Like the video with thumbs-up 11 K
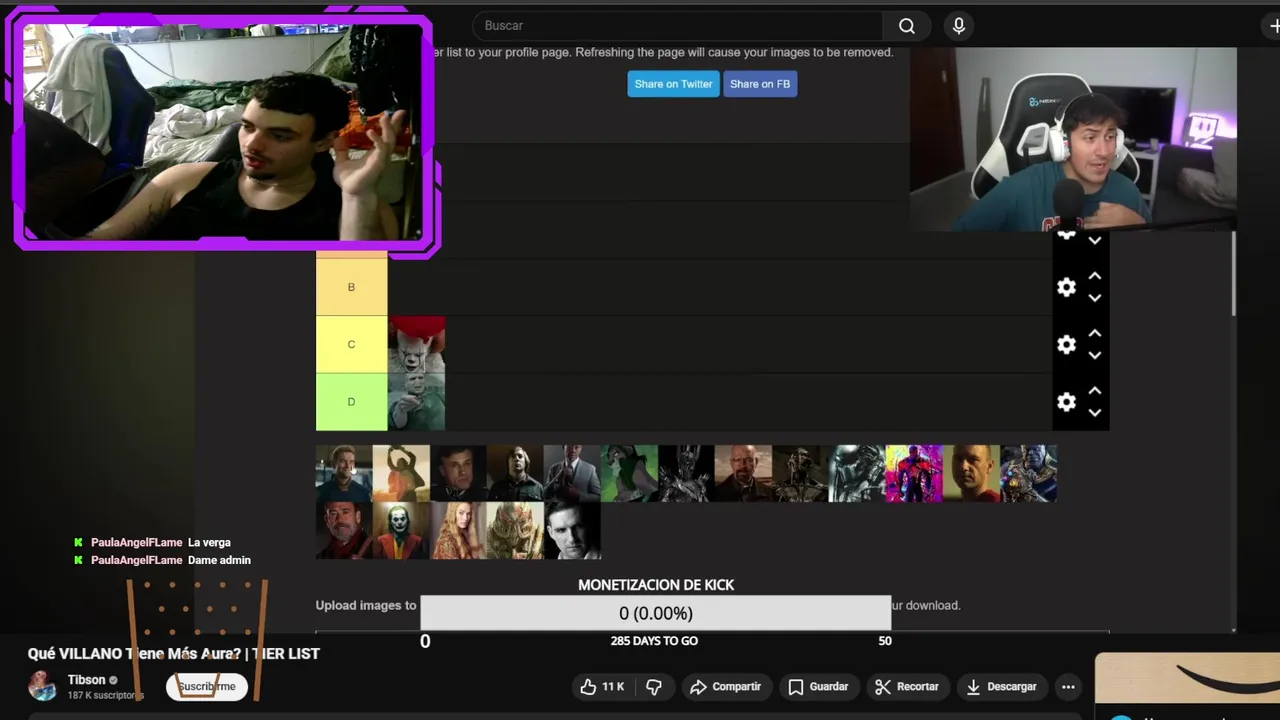Screen dimensions: 1280x720 [602, 687]
